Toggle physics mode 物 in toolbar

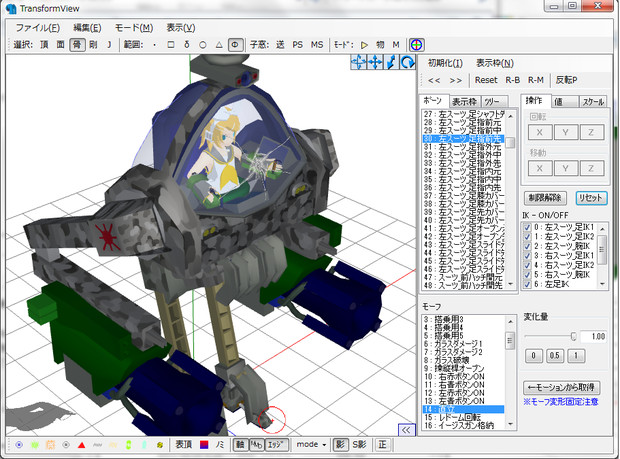pos(380,45)
